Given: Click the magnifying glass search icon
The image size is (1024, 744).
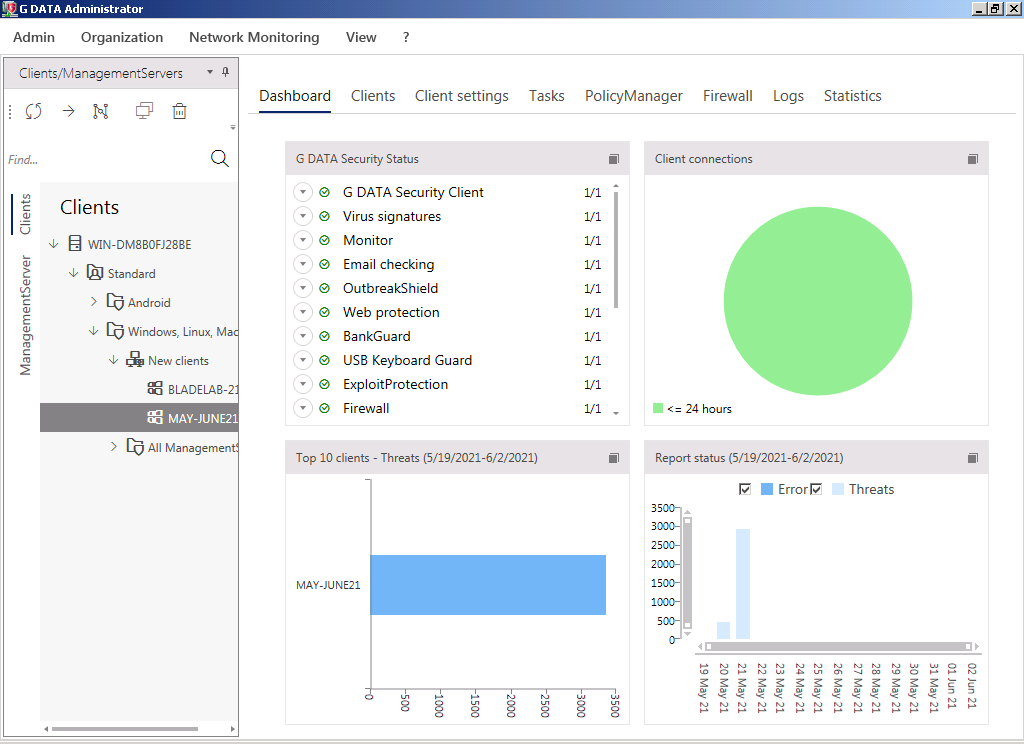Looking at the screenshot, I should point(220,159).
